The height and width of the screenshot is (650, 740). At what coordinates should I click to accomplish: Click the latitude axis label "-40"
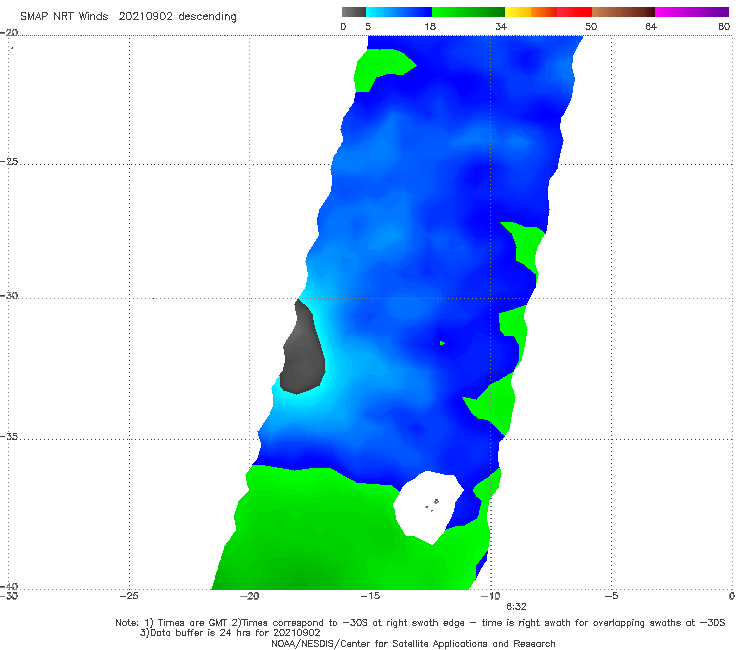(9, 586)
